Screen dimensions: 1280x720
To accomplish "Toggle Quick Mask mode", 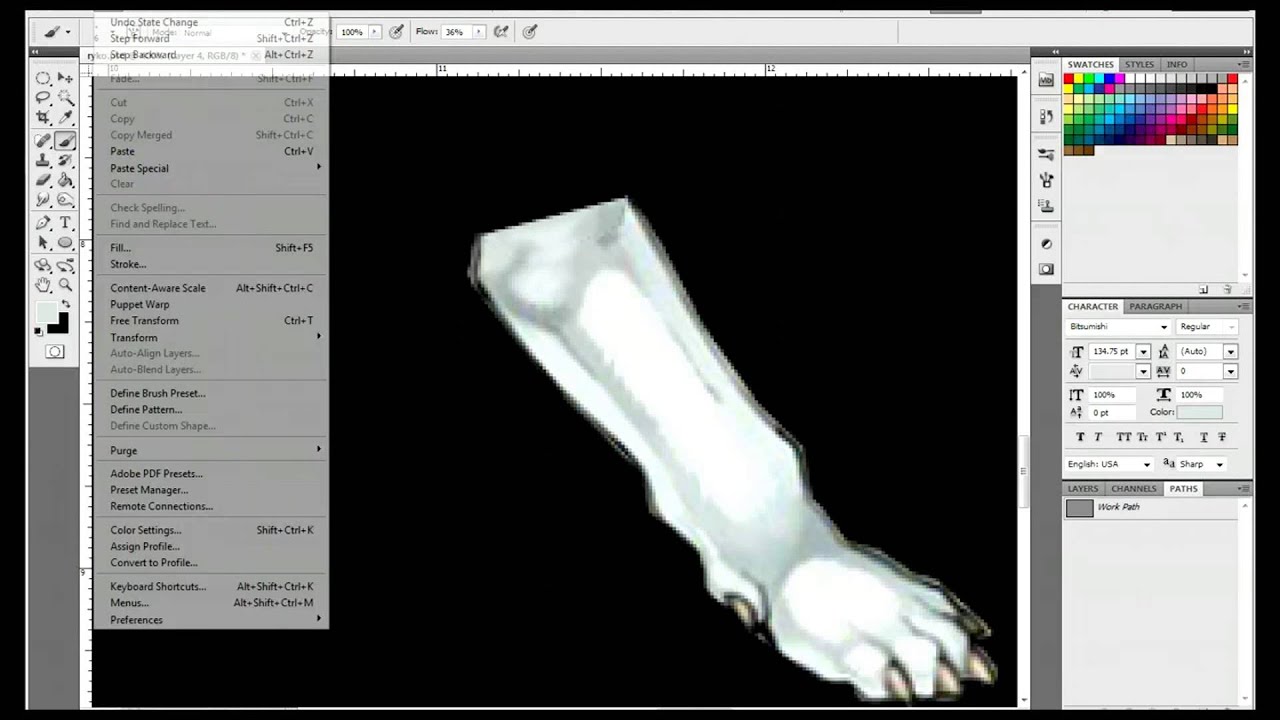I will click(55, 351).
